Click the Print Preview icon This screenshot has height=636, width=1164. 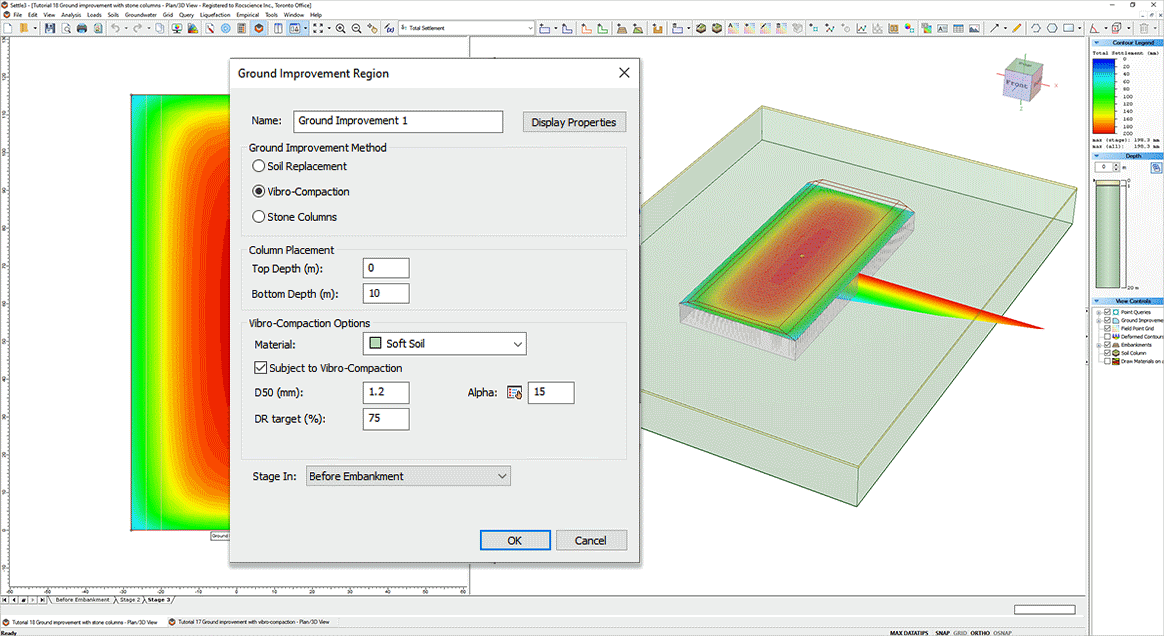coord(66,28)
